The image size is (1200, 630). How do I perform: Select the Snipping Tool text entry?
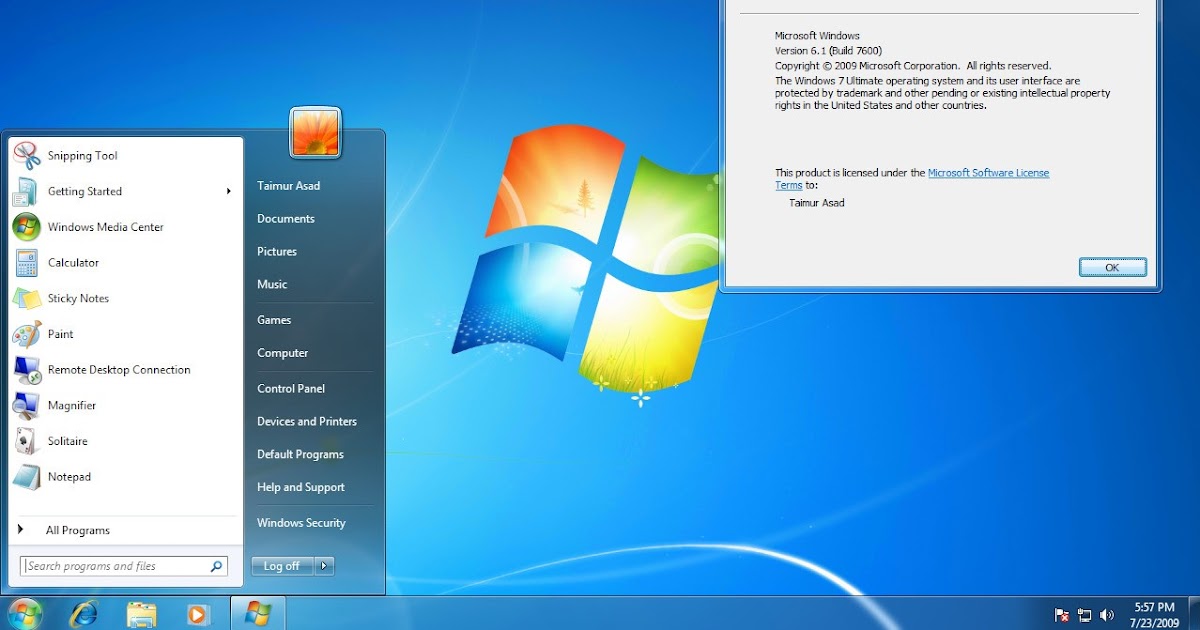tap(83, 156)
